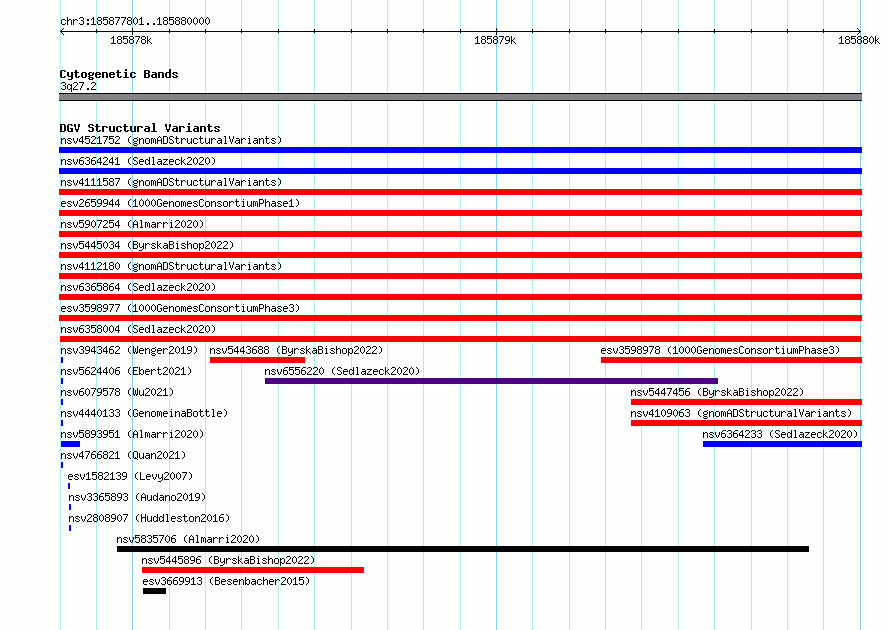Click esv1582139 Levy2007 label
The width and height of the screenshot is (890, 630).
[130, 476]
